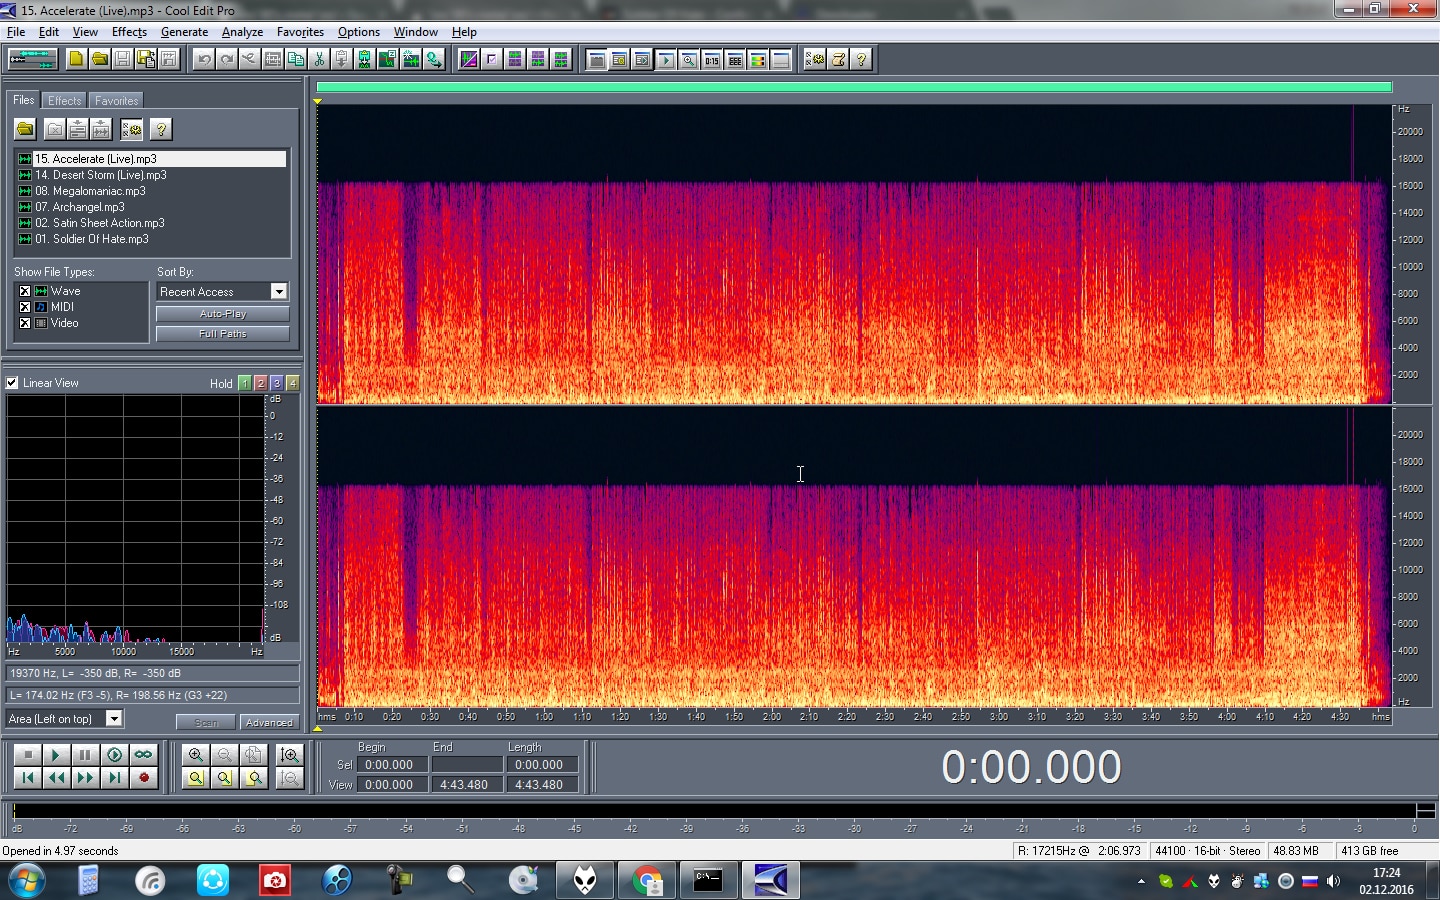The height and width of the screenshot is (900, 1440).
Task: Click the Rewind transport button
Action: pos(56,777)
